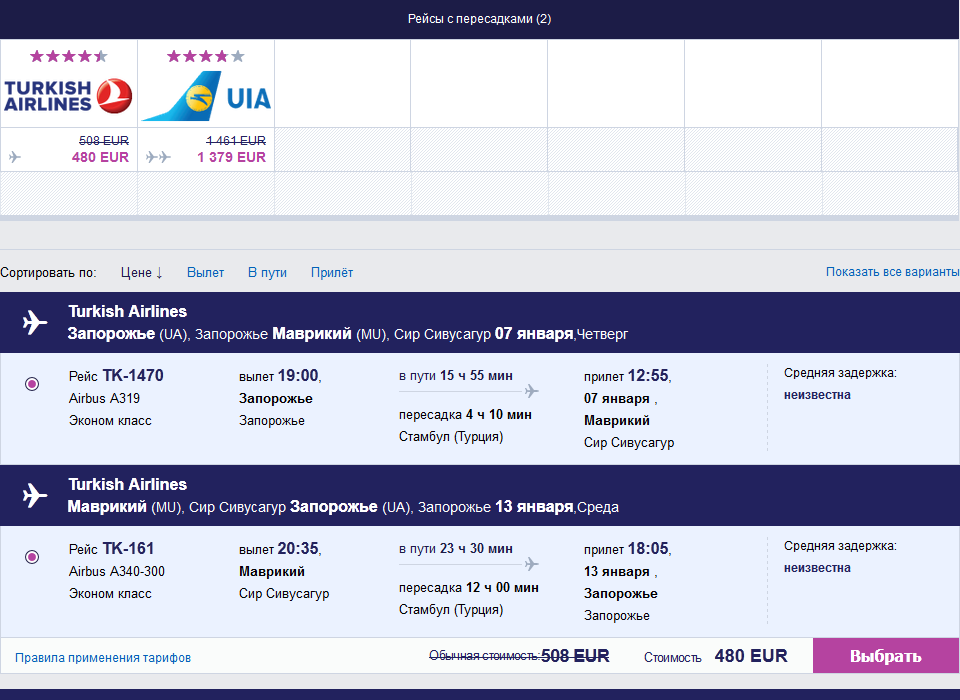Click Turkish Airlines star rating
This screenshot has height=700, width=960.
coord(68,56)
